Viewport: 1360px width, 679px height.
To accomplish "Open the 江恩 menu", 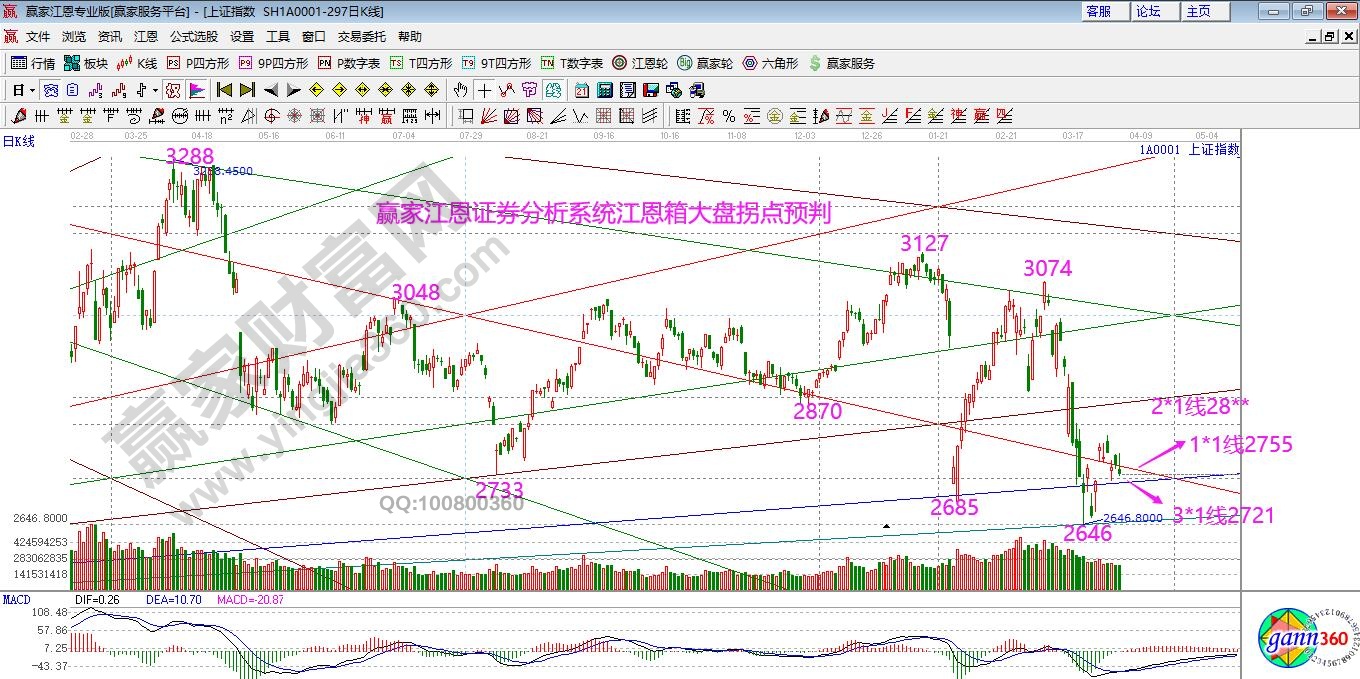I will pyautogui.click(x=146, y=36).
